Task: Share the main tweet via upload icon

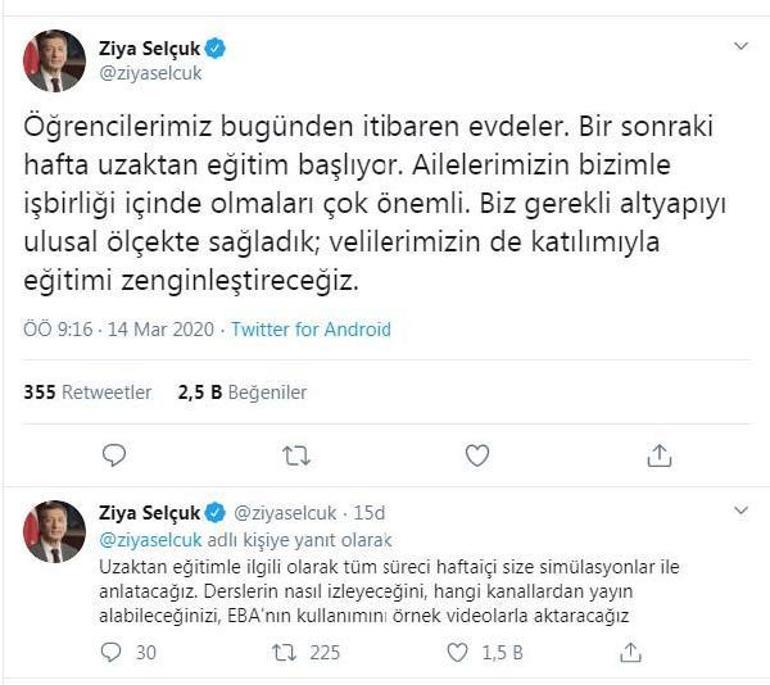Action: (x=659, y=456)
